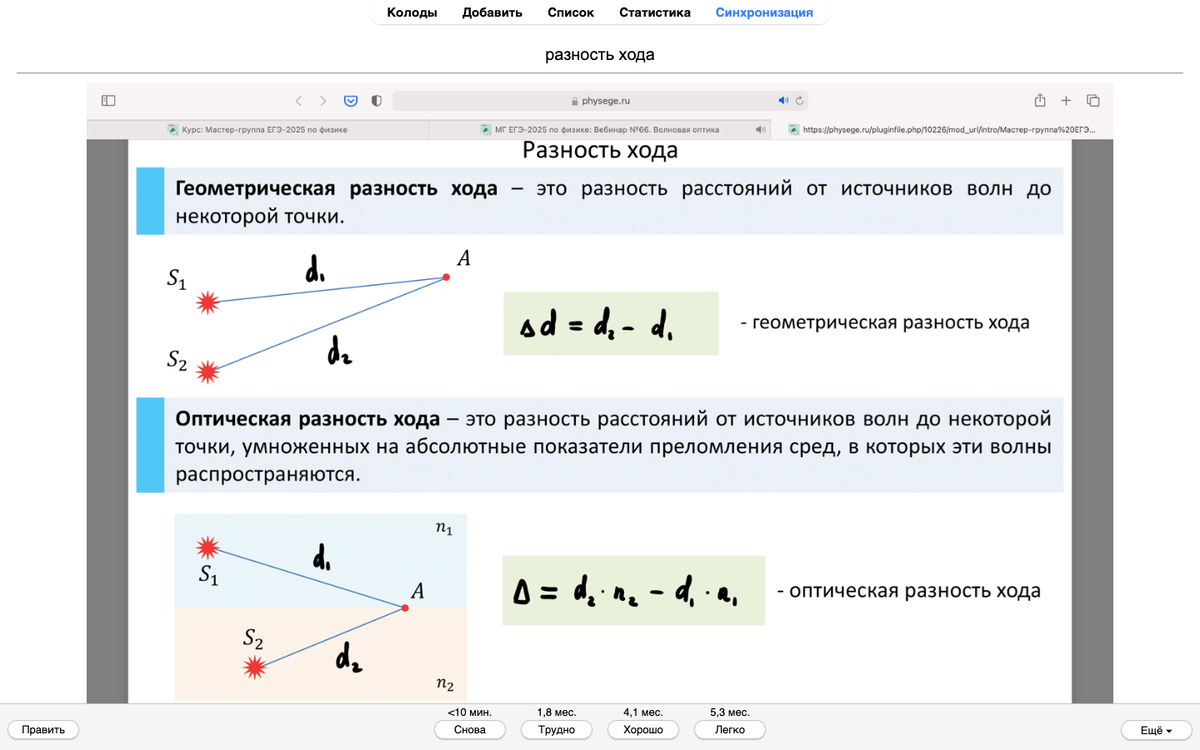
Task: Click the formula Δ = d₂·n₂ − d₁·n₁ box
Action: pyautogui.click(x=634, y=590)
